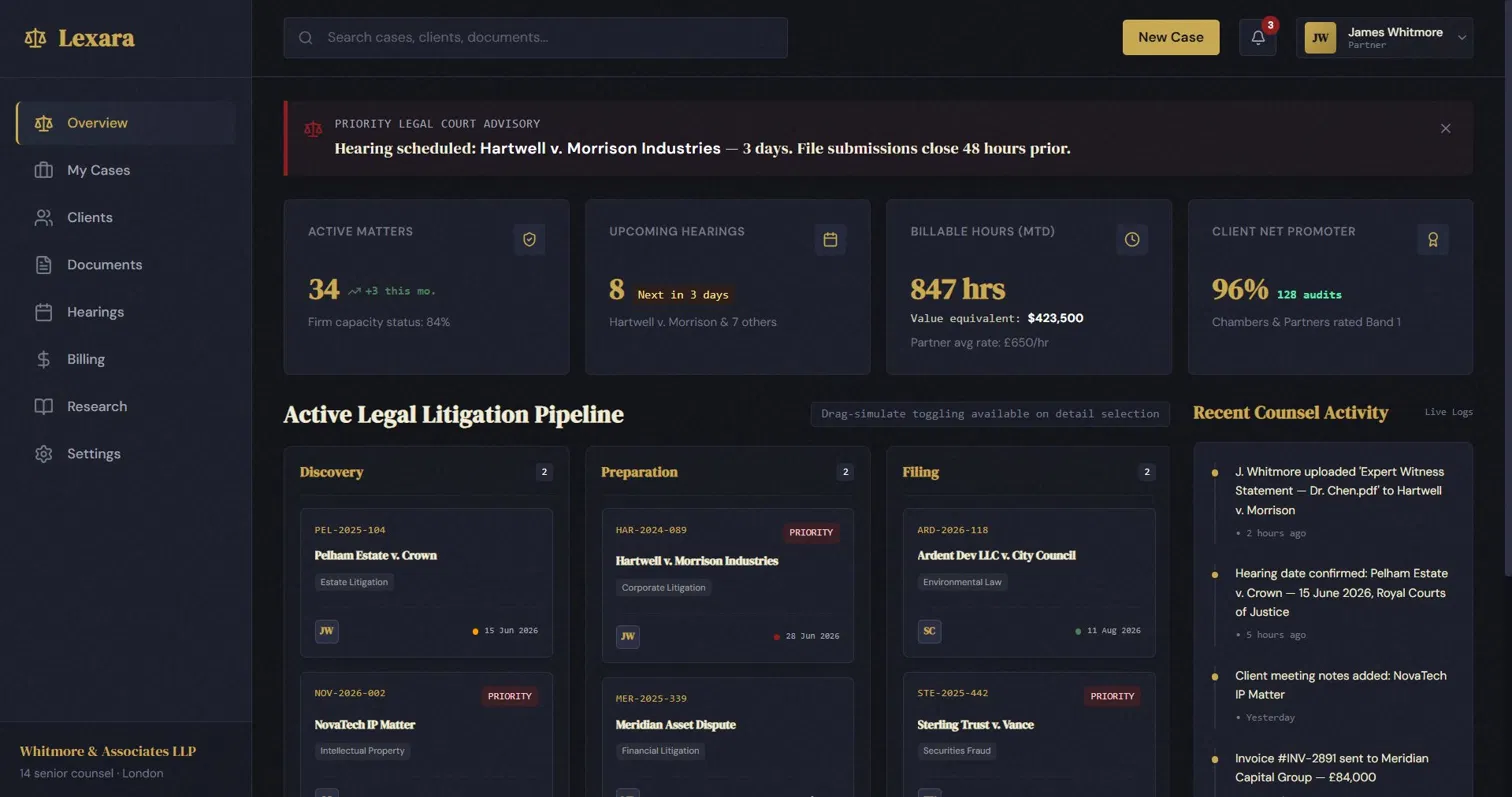Go to the Billing section
Image resolution: width=1512 pixels, height=797 pixels.
tap(126, 359)
